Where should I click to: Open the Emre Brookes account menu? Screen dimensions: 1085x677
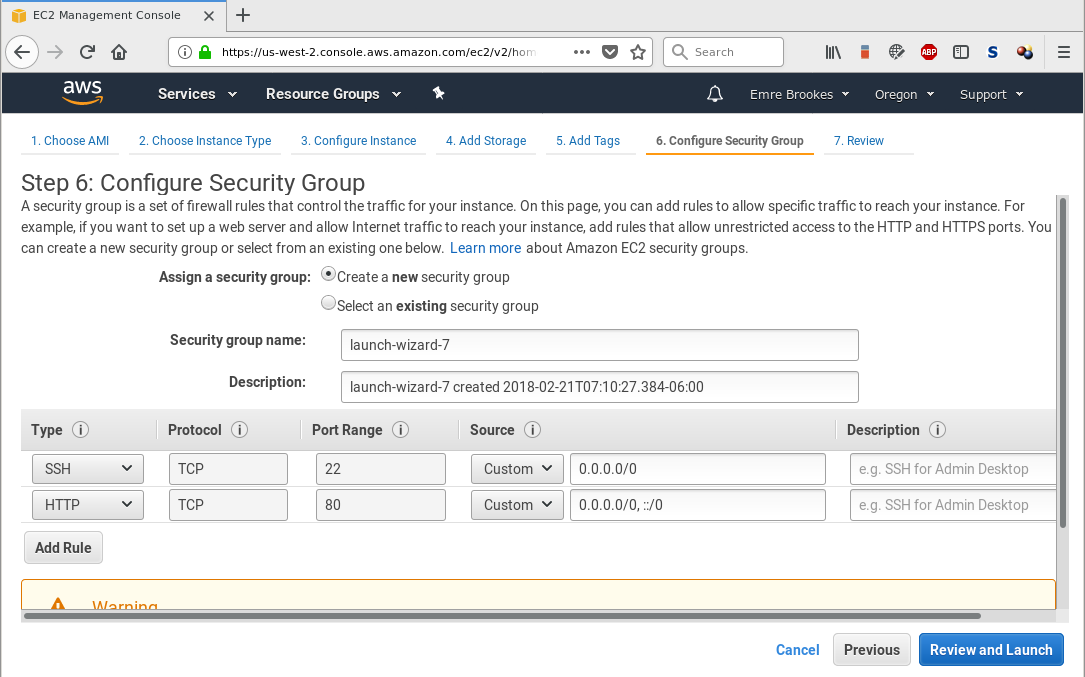pyautogui.click(x=799, y=94)
